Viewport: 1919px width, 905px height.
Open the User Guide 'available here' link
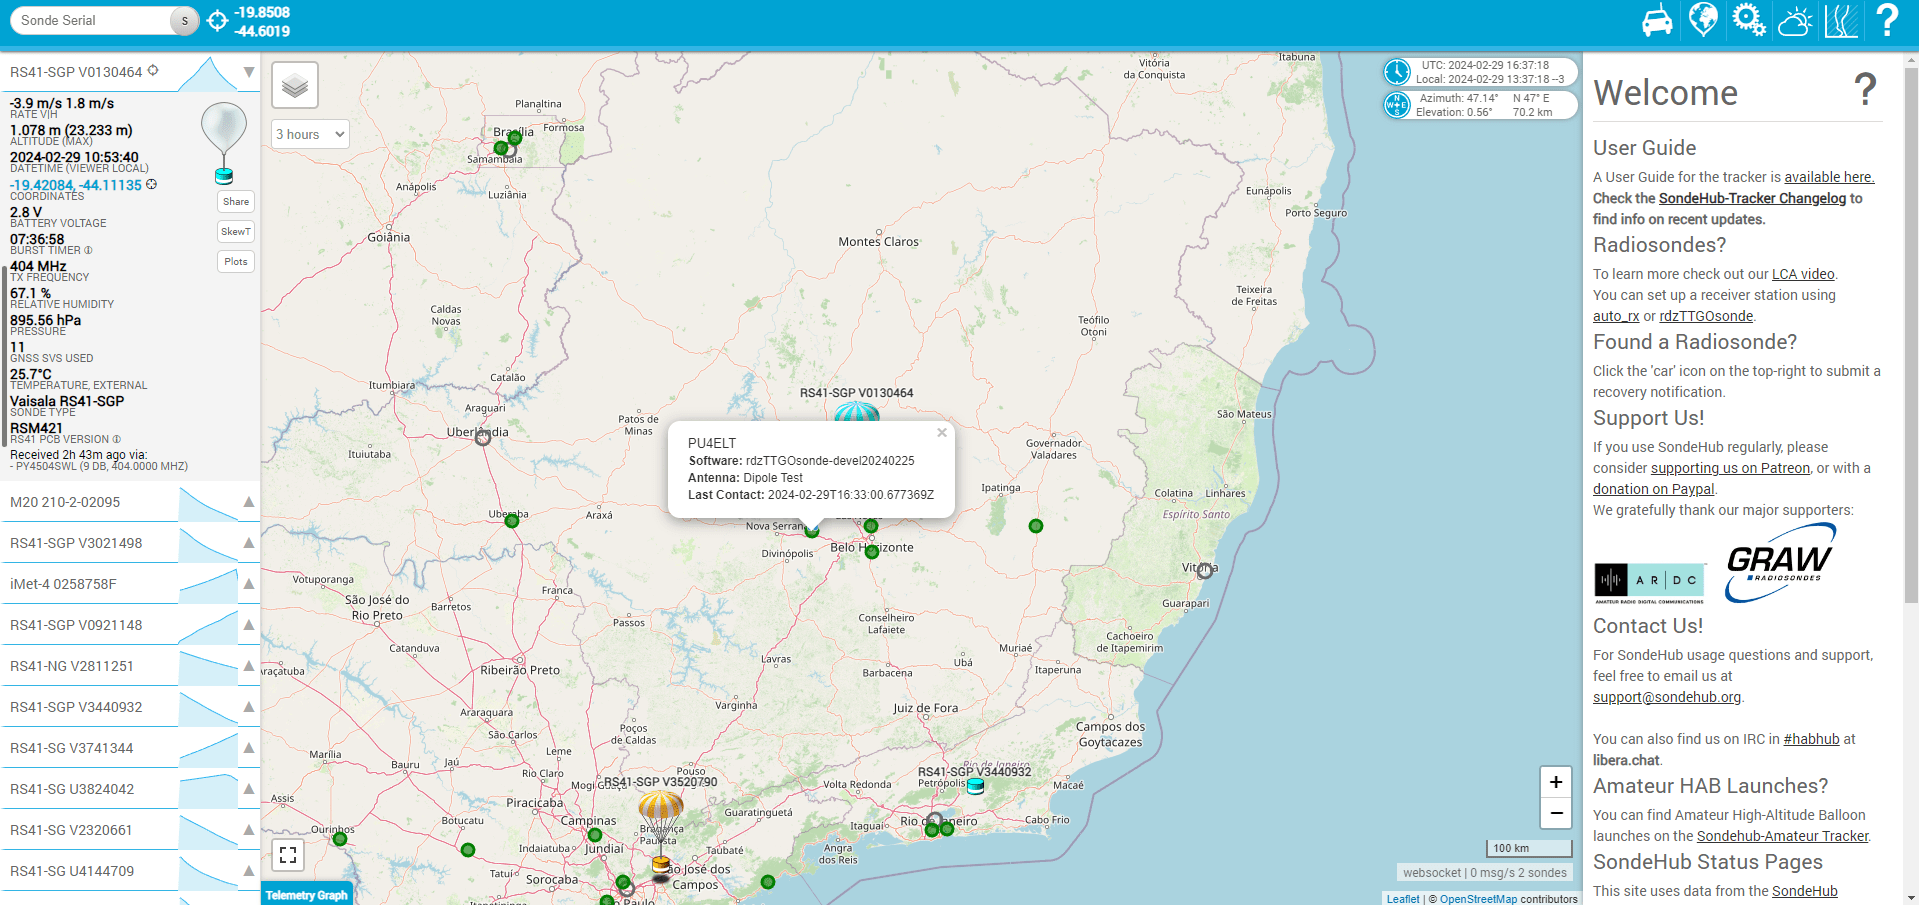[x=1829, y=177]
